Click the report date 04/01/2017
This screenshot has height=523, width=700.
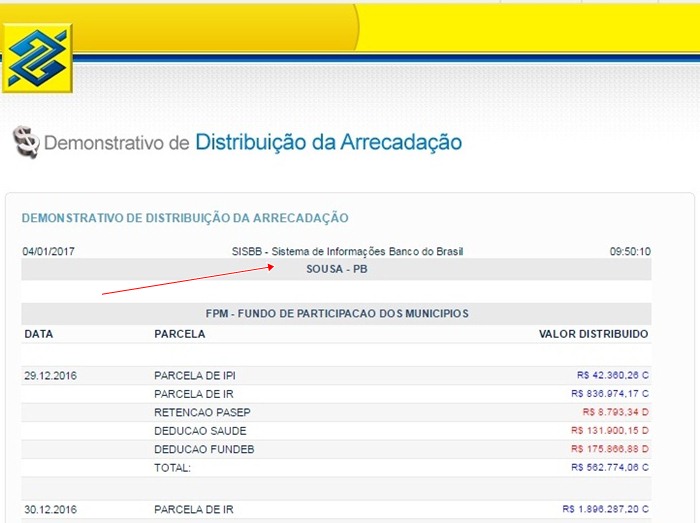coord(48,252)
